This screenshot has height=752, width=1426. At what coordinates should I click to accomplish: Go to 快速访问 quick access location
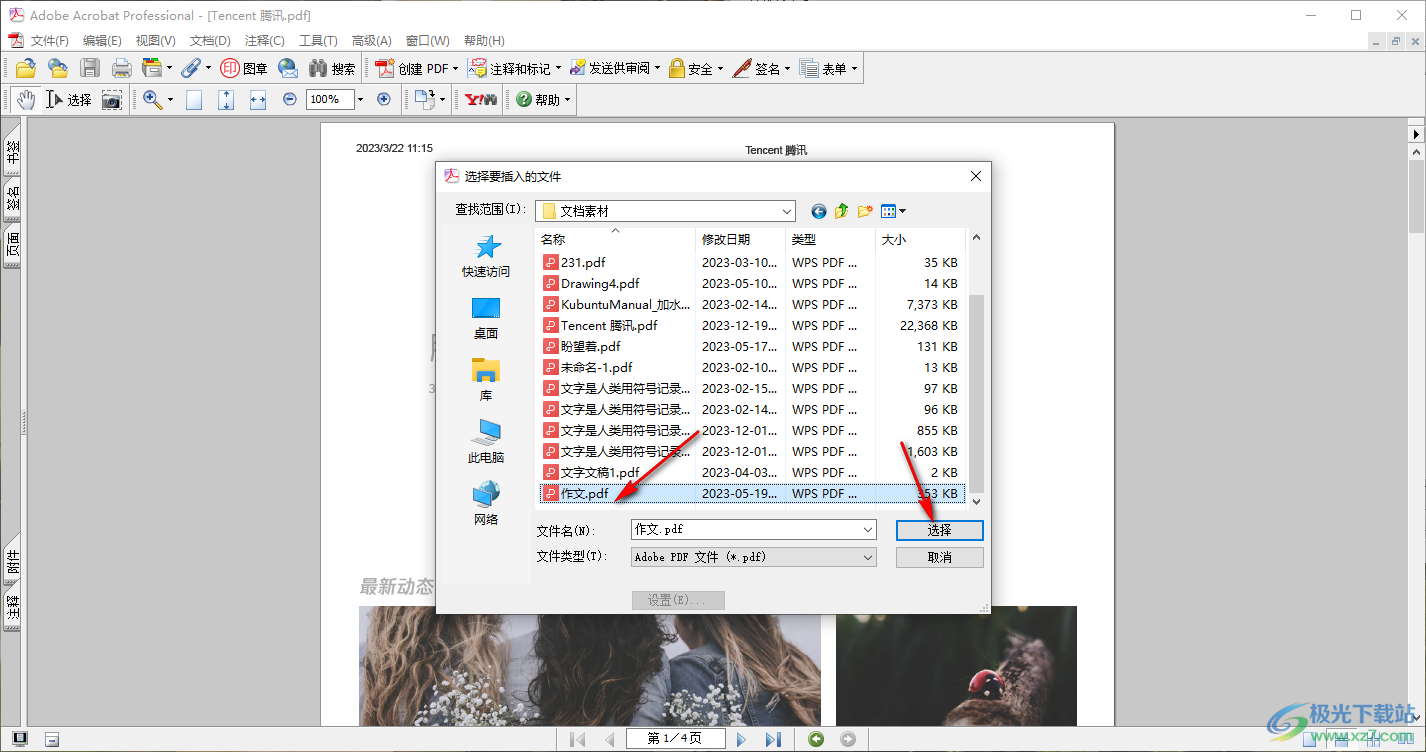(486, 256)
